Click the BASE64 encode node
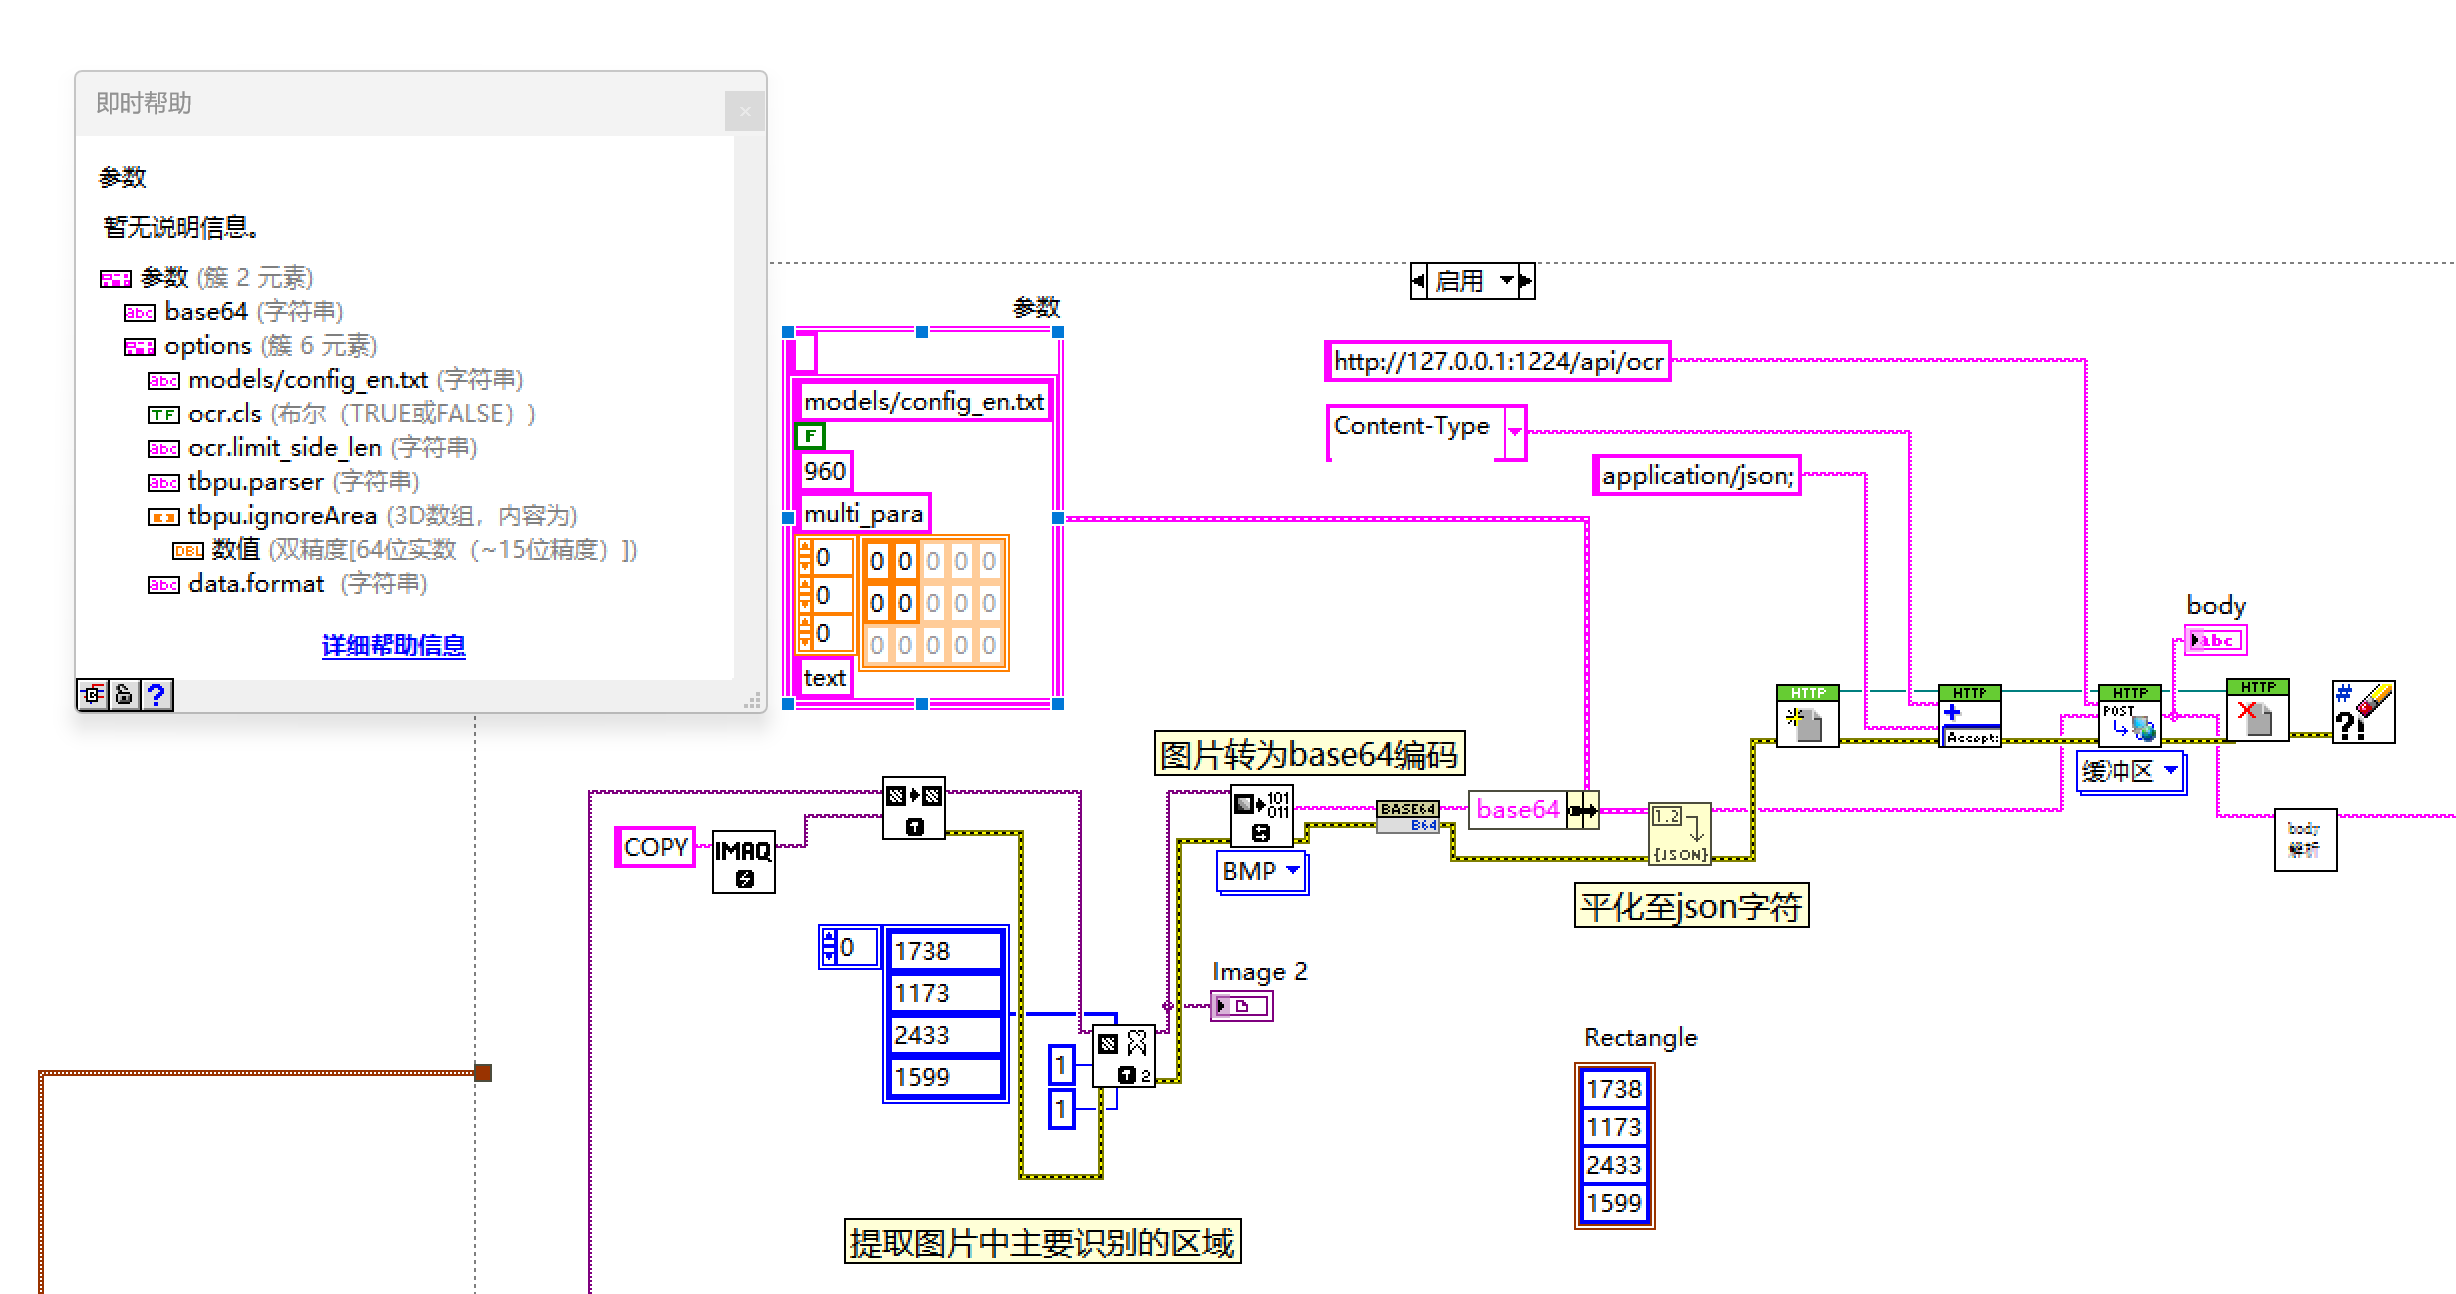 1408,816
